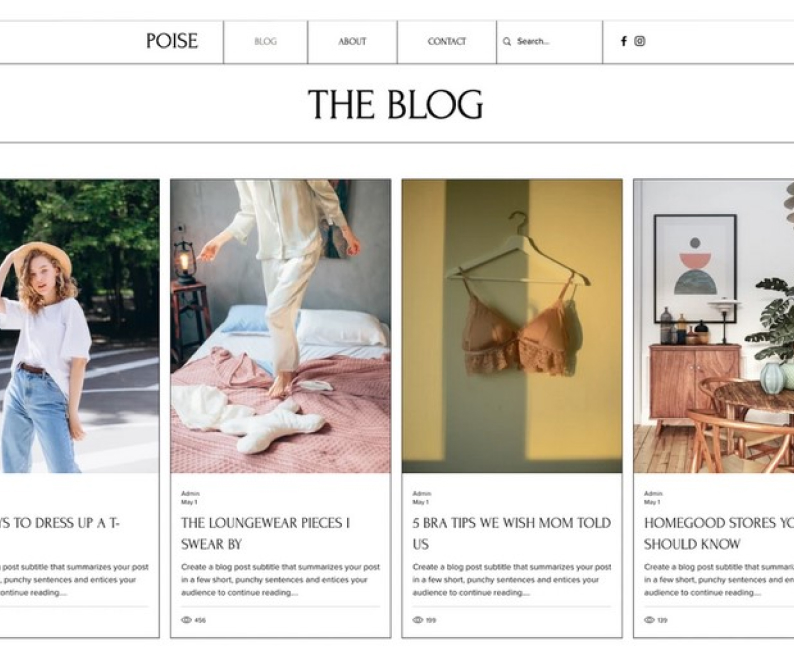Open 'The Loungewear Pieces I Swear By' post title
Image resolution: width=794 pixels, height=655 pixels.
pos(265,534)
